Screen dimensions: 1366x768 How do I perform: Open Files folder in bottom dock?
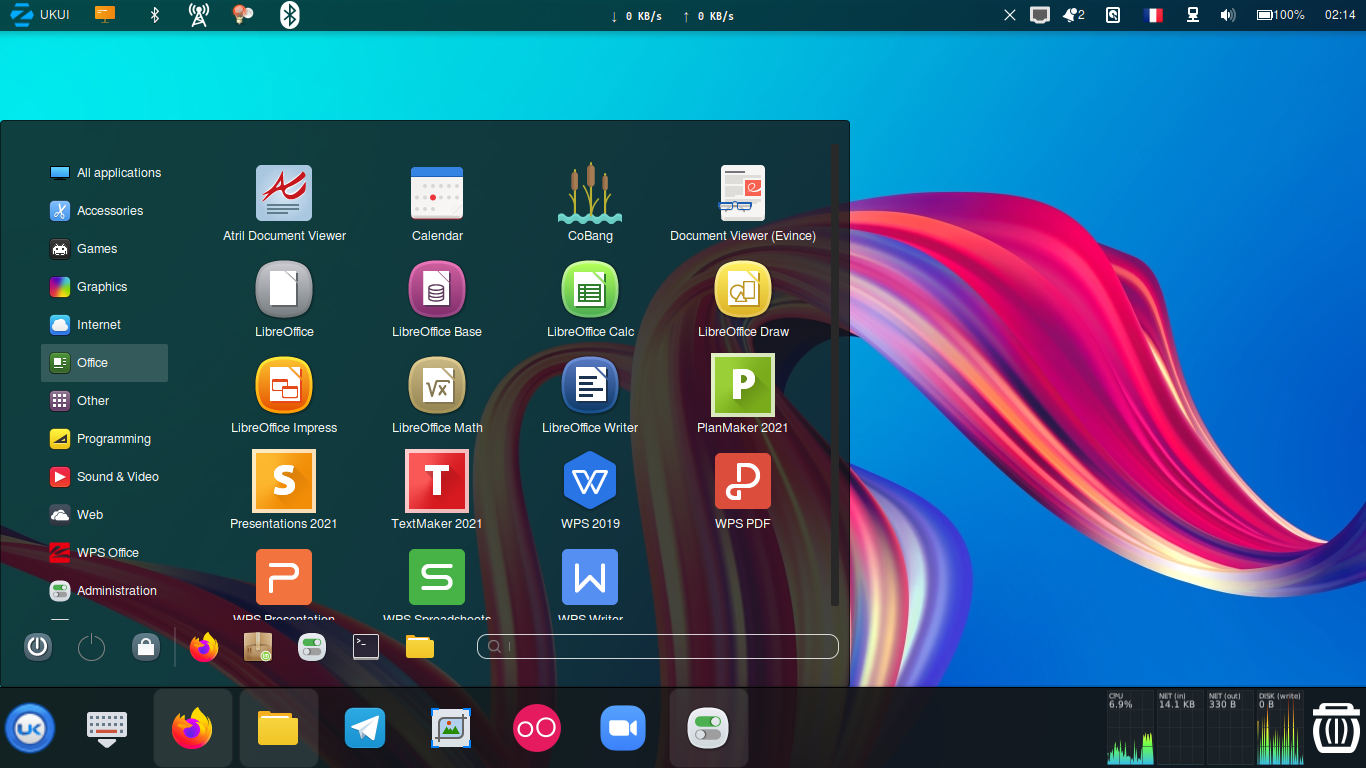tap(278, 728)
